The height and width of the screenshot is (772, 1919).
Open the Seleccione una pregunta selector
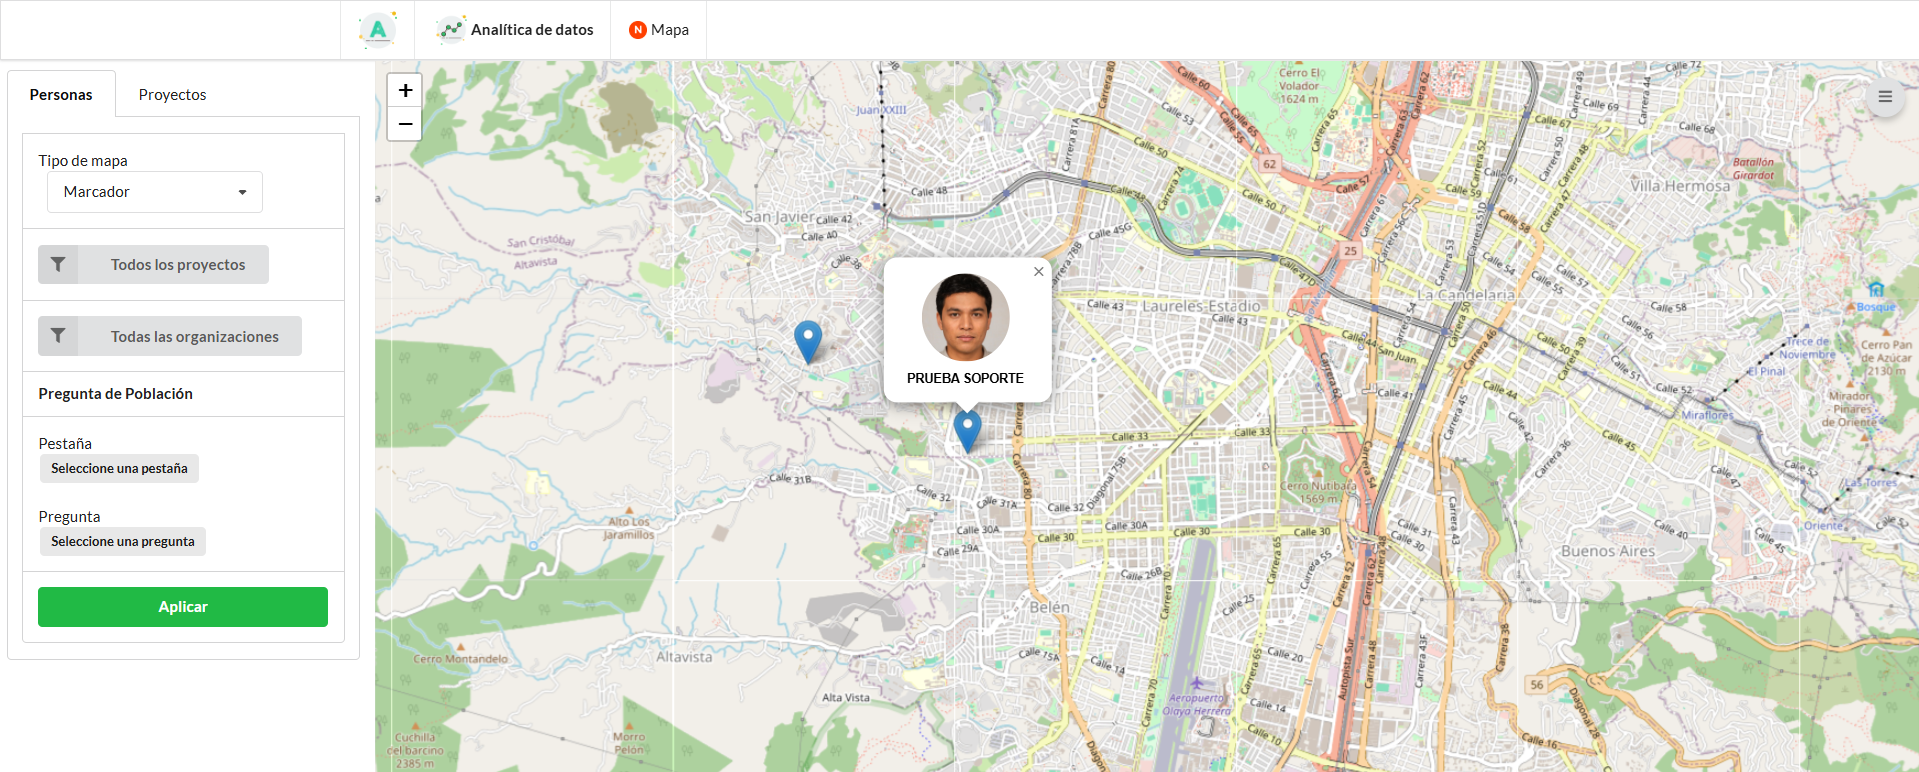tap(123, 542)
